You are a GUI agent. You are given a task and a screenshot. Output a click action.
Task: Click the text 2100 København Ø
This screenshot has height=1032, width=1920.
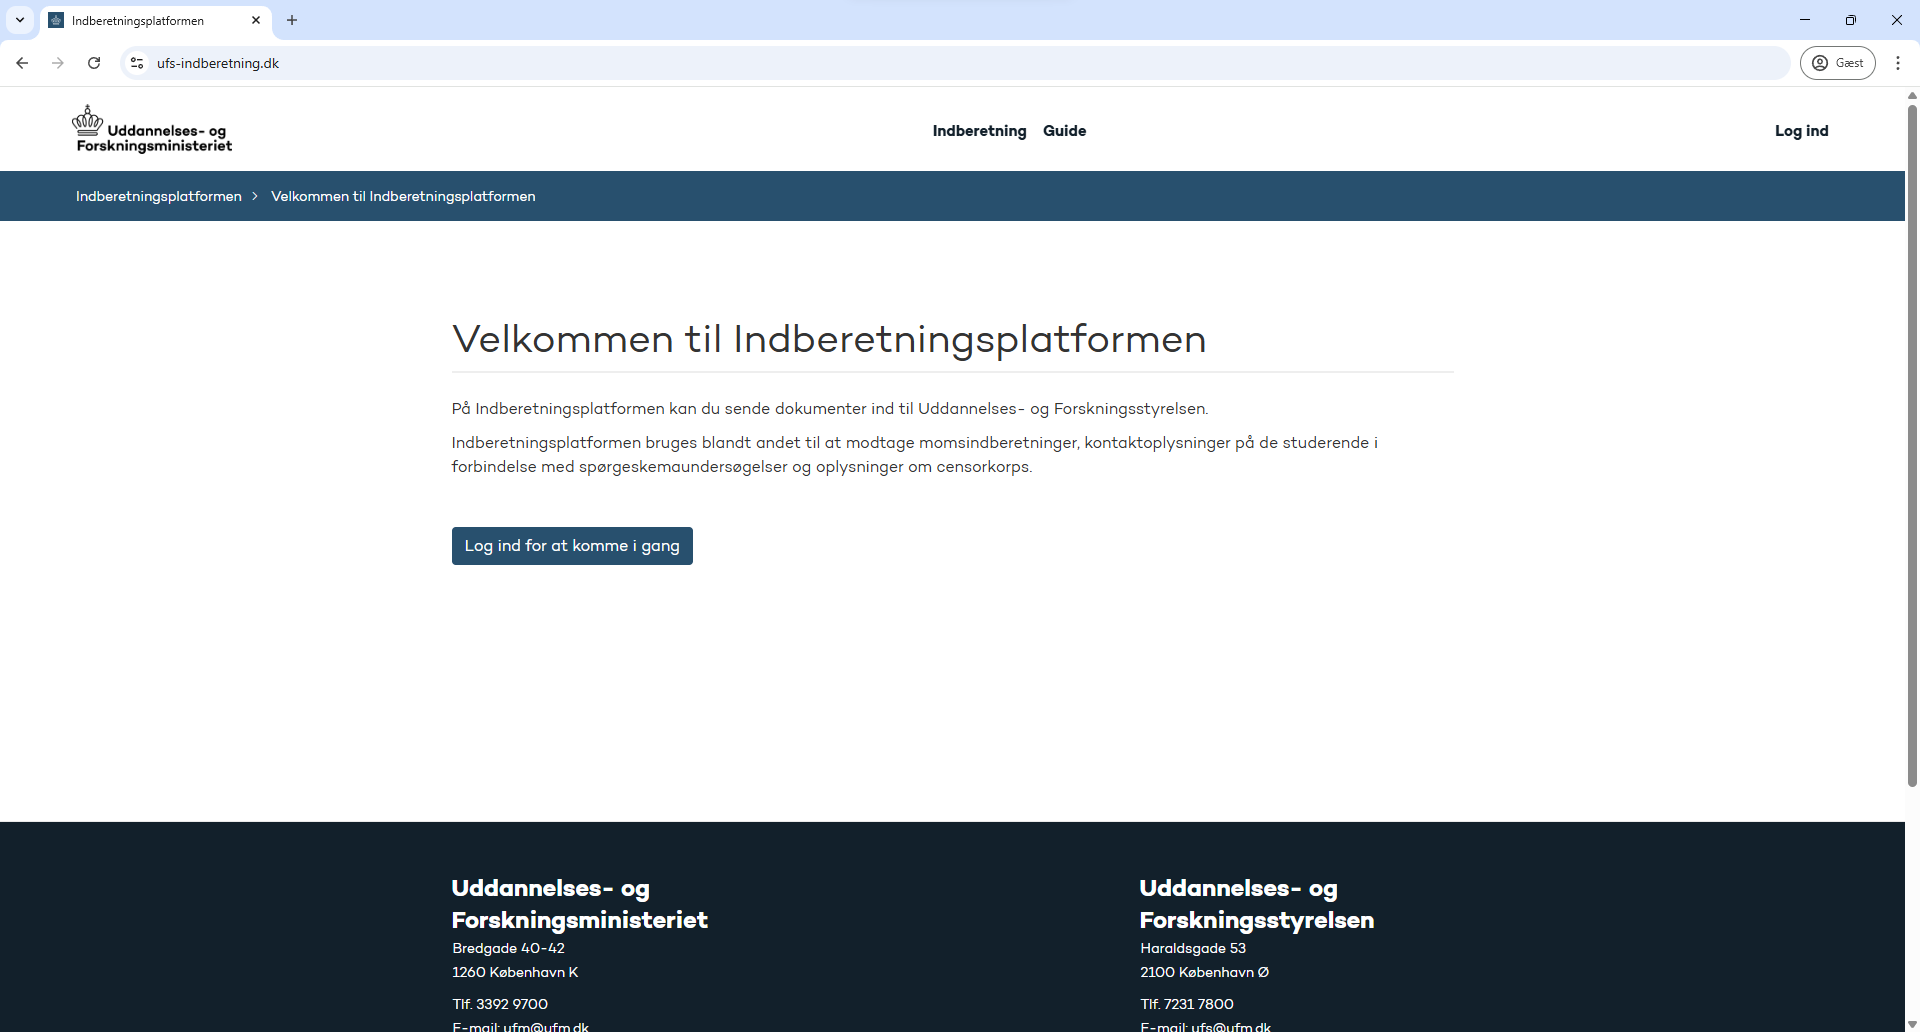[x=1205, y=972]
